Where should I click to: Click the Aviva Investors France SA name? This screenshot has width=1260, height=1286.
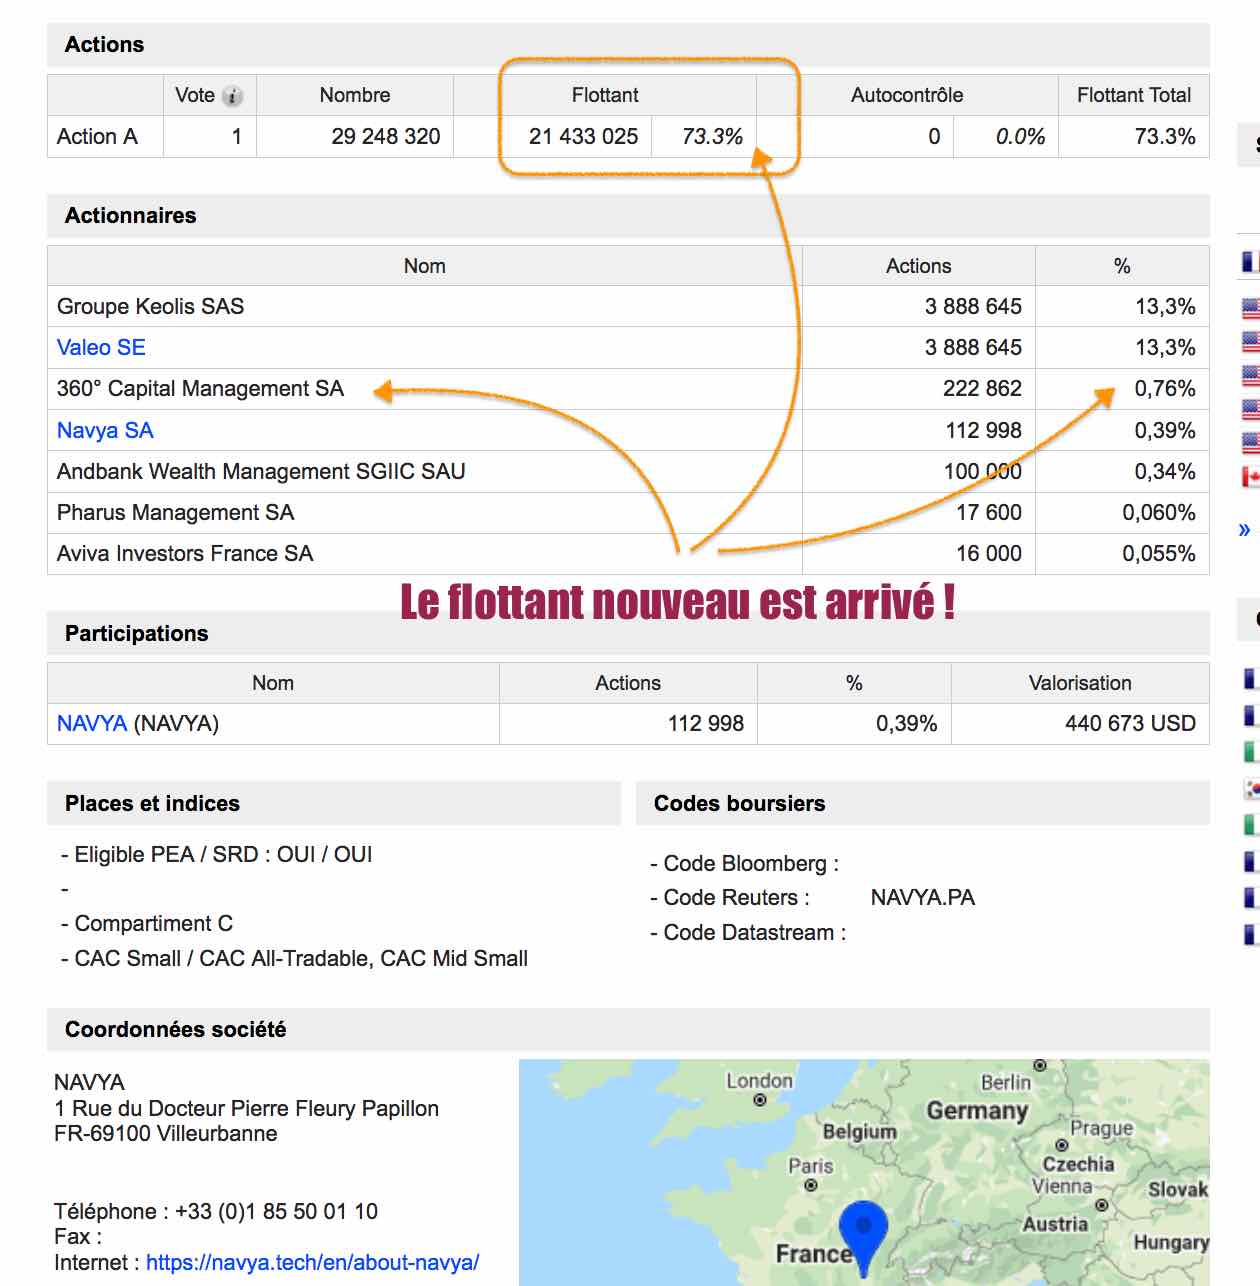(185, 554)
